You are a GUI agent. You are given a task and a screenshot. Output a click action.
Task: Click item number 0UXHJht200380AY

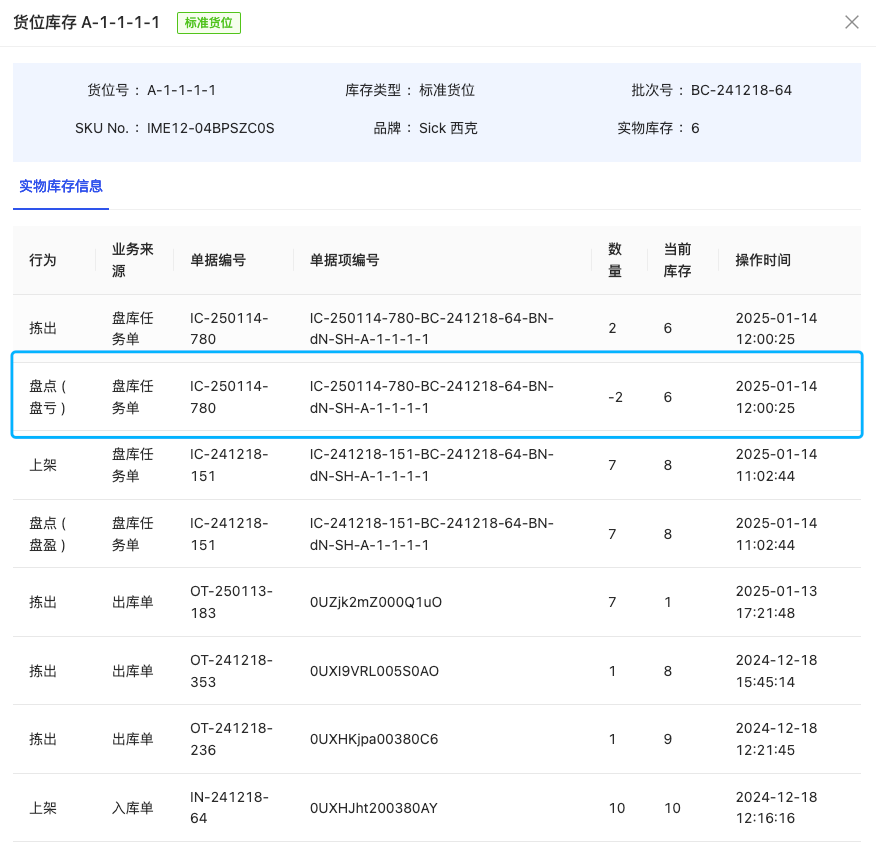click(373, 808)
